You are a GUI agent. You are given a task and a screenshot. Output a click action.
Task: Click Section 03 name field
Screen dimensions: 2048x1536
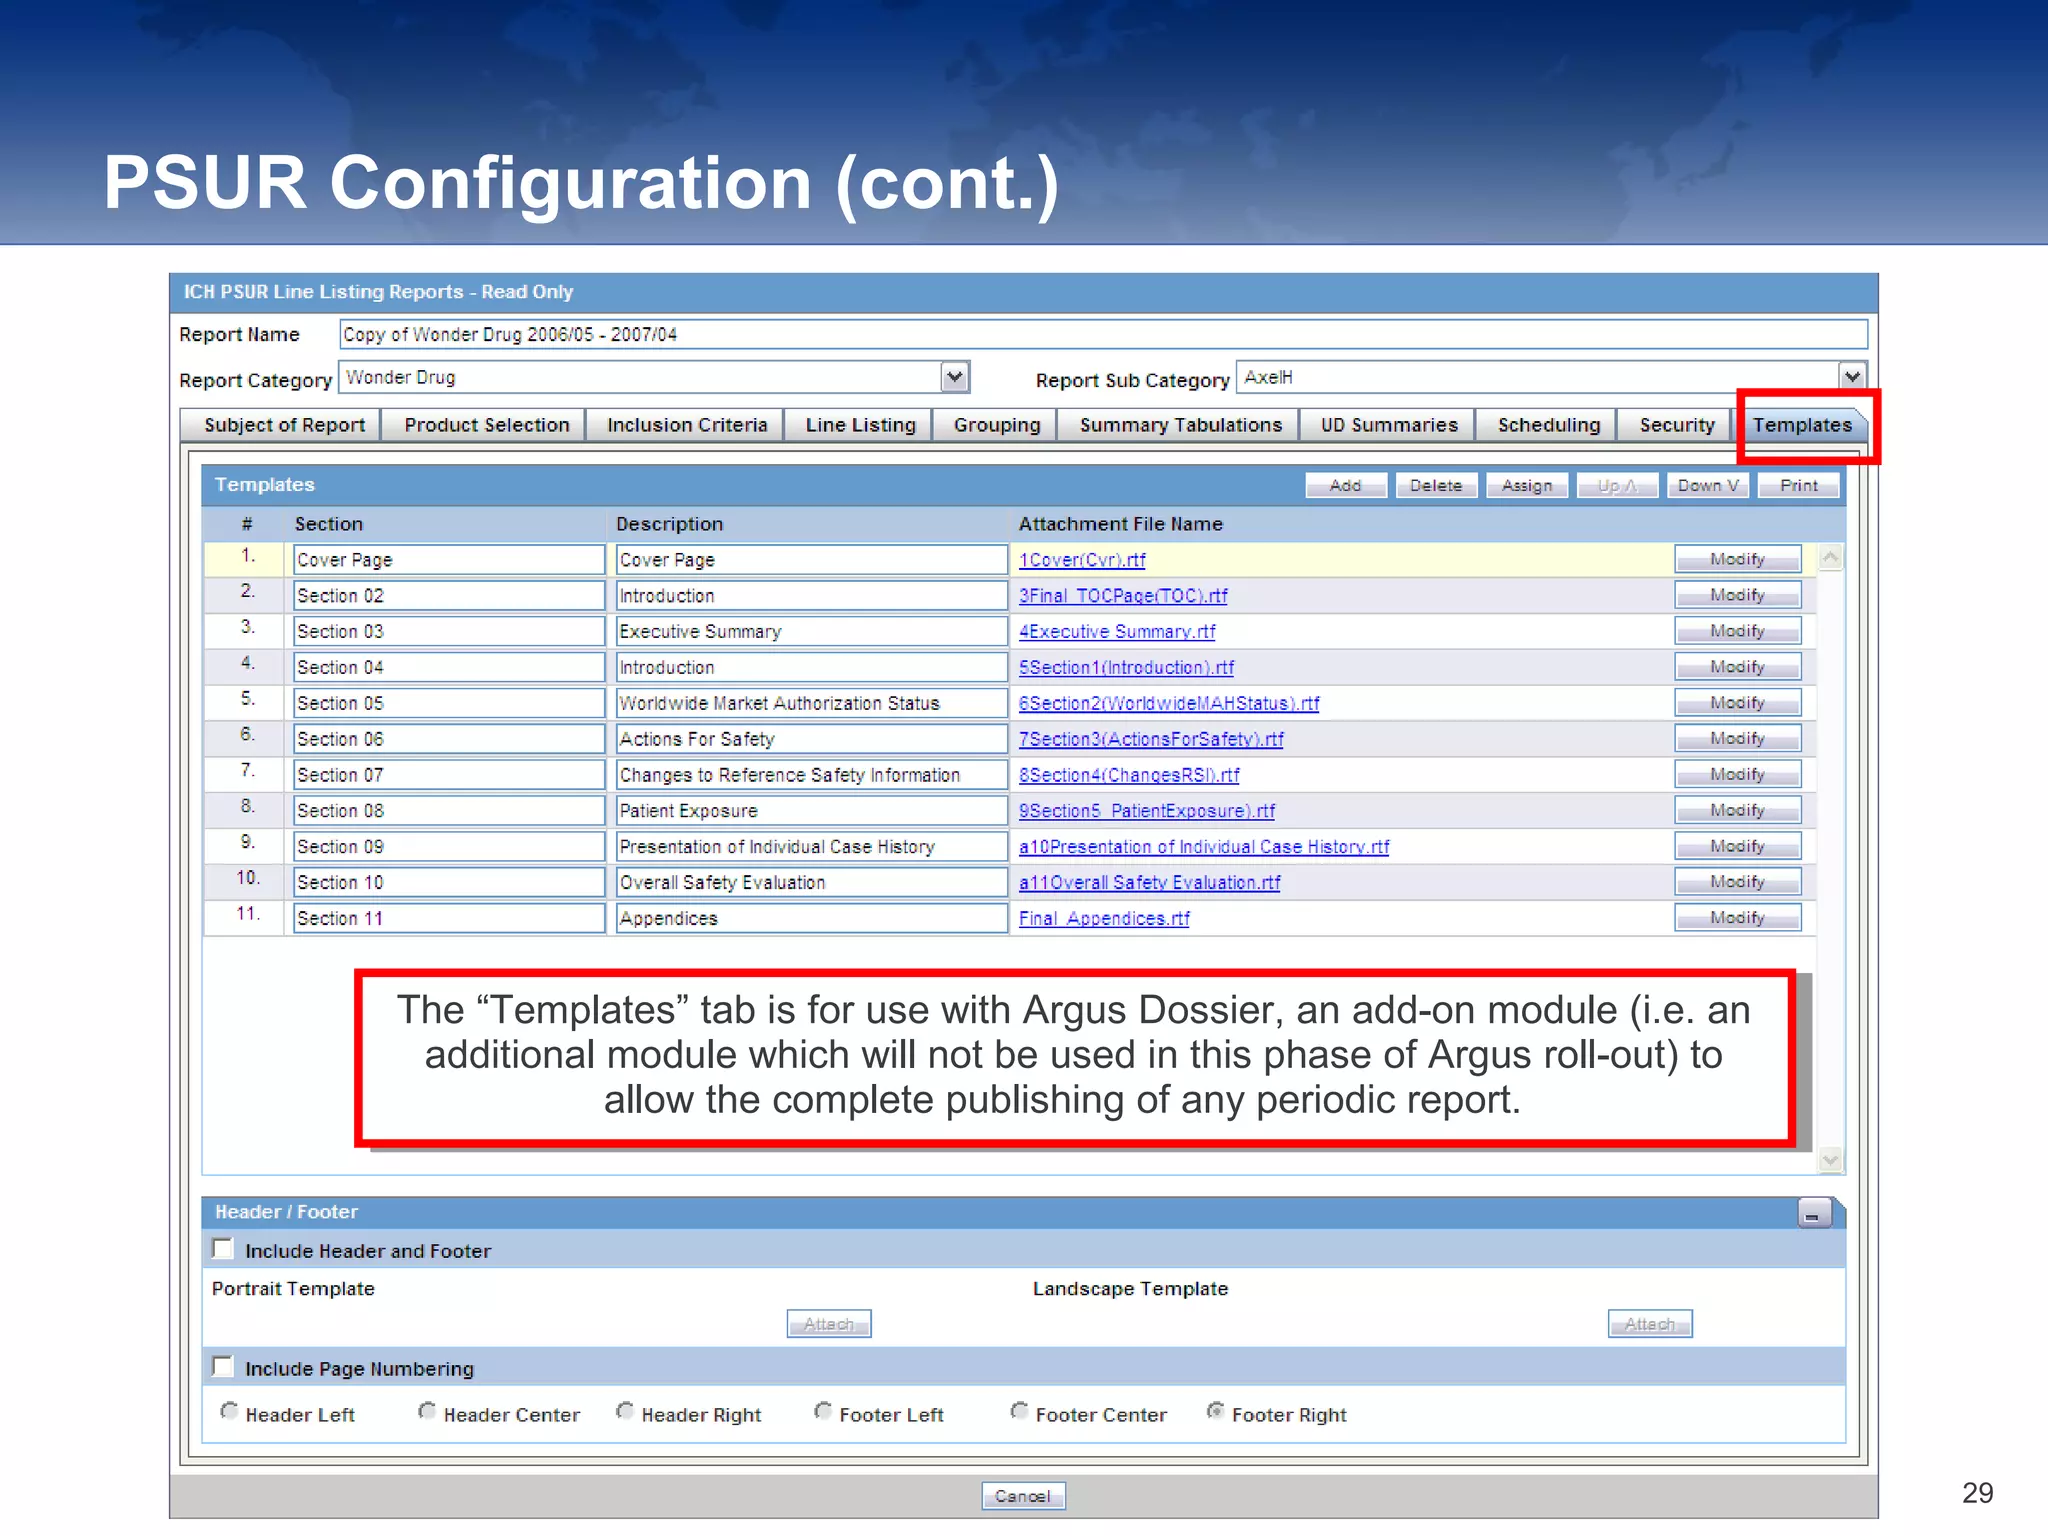click(449, 631)
